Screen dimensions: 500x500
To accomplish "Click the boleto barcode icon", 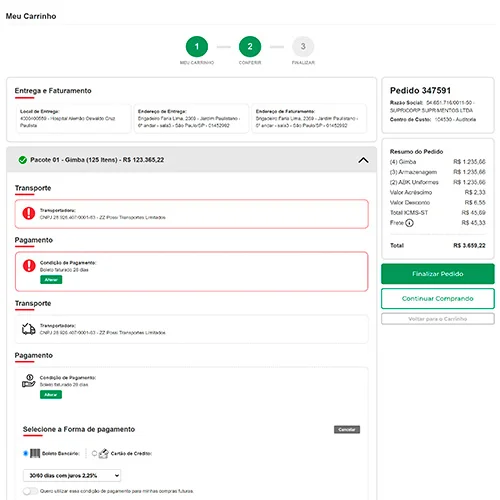I will pos(35,453).
